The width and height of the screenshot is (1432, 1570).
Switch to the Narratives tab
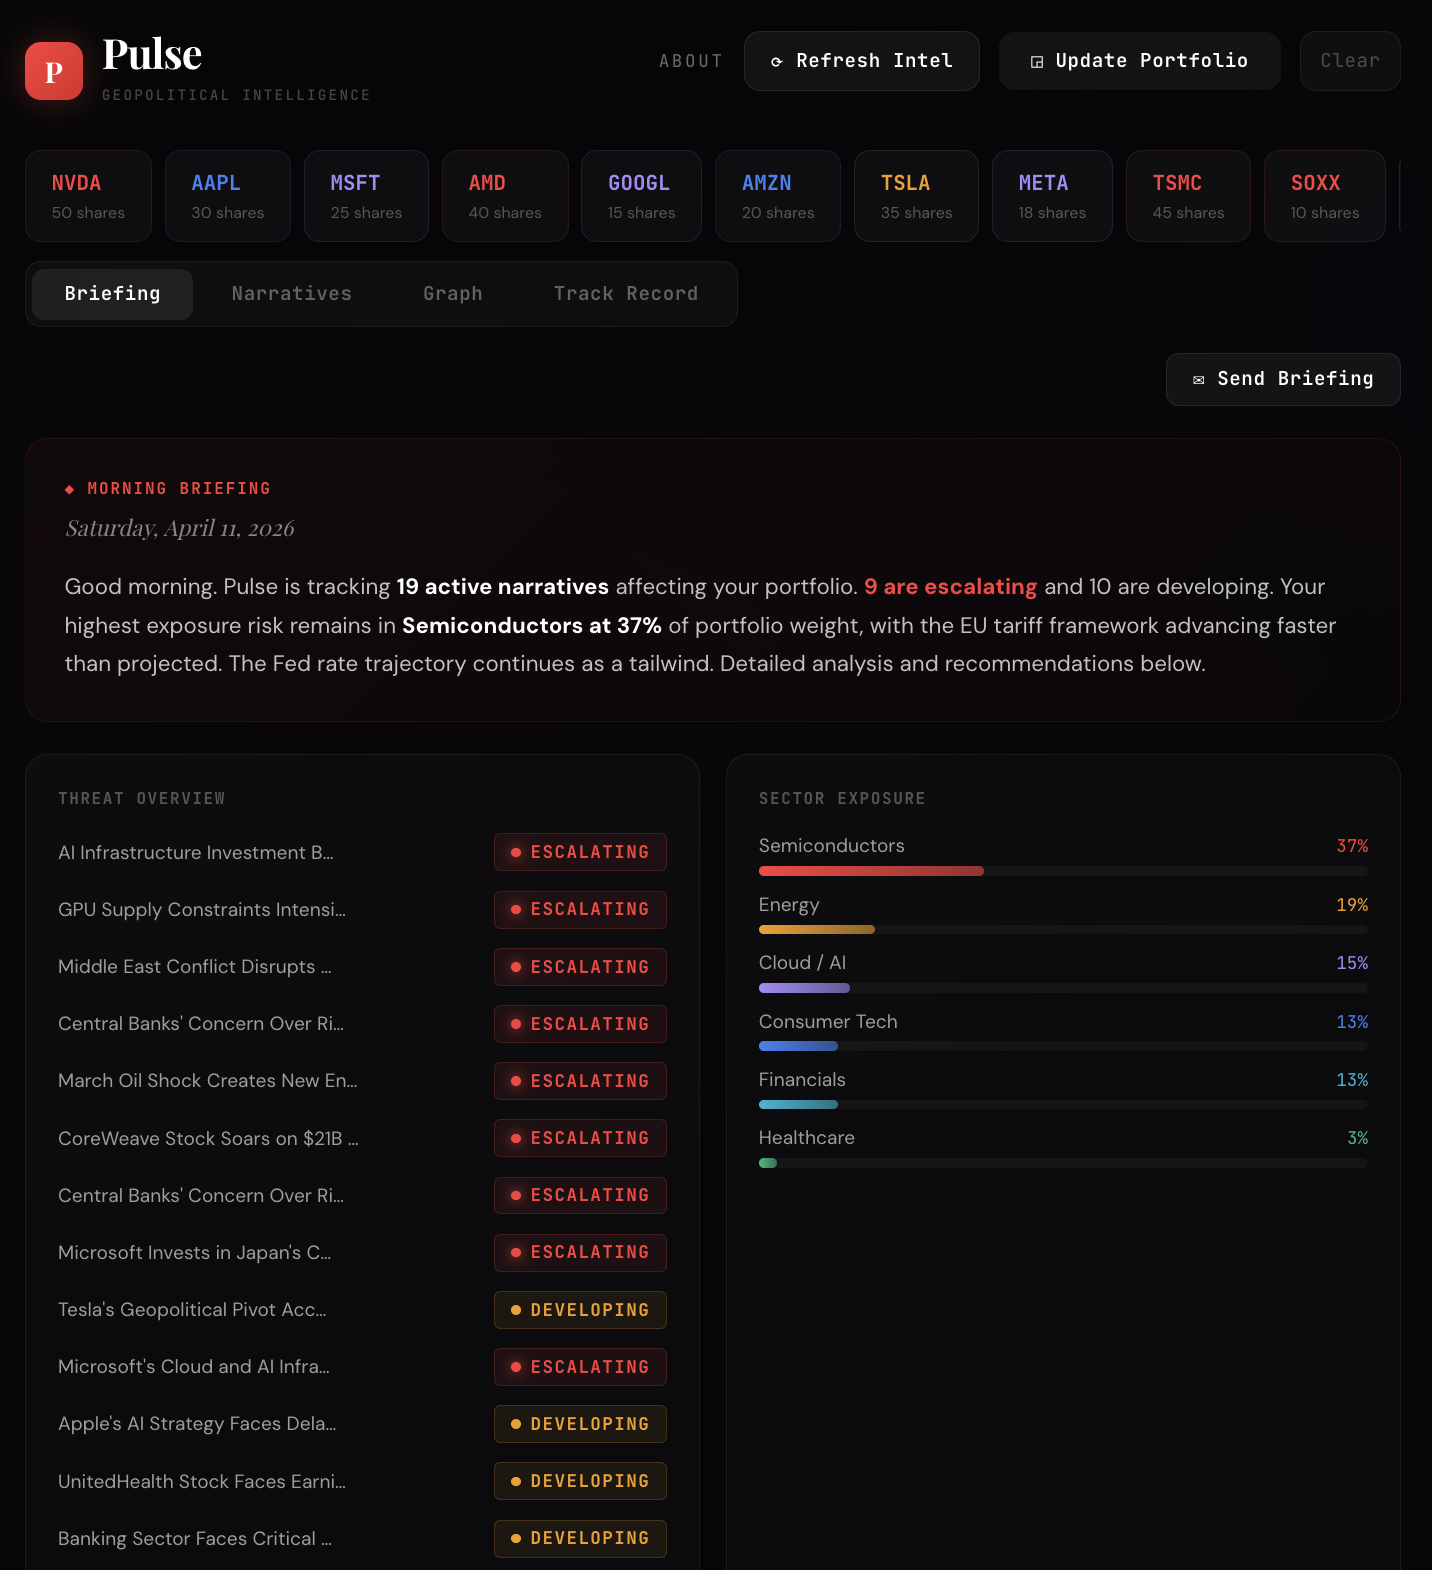point(291,294)
